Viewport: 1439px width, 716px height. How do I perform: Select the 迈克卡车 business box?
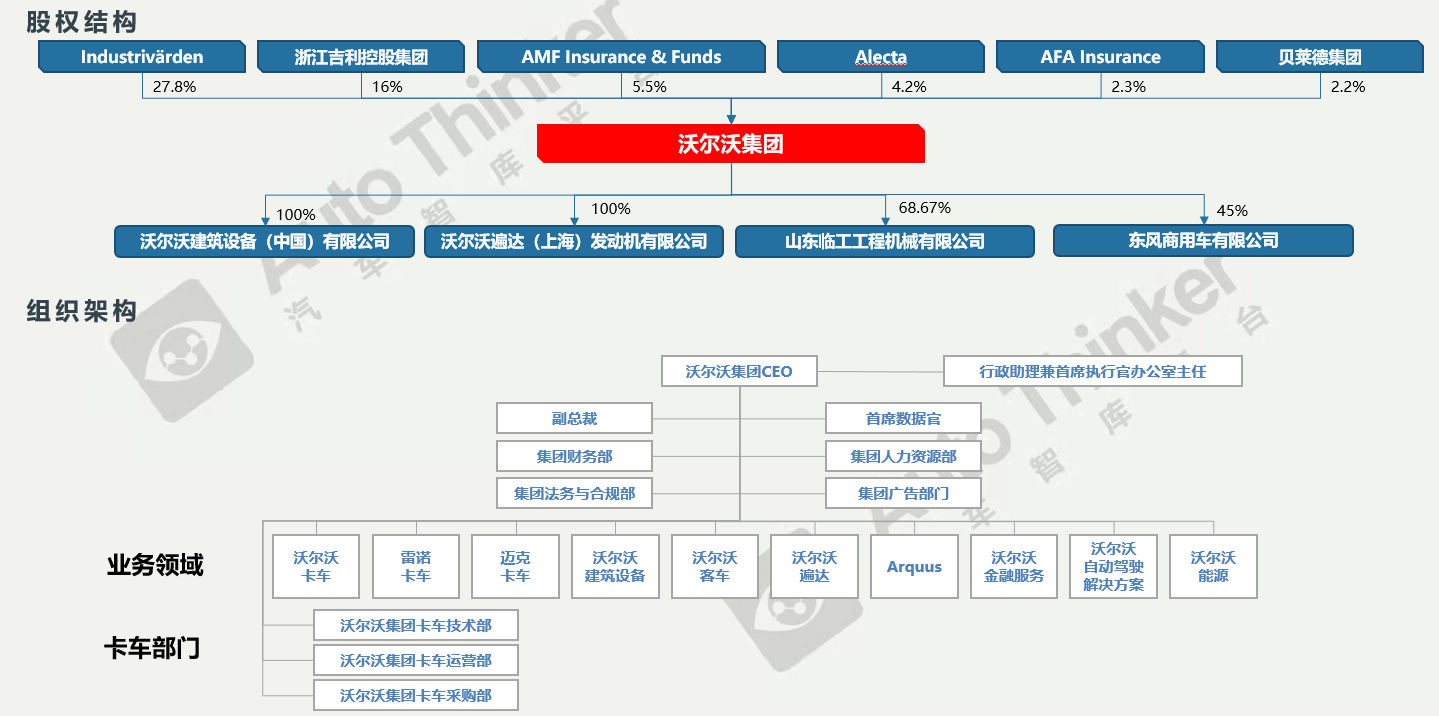[516, 567]
